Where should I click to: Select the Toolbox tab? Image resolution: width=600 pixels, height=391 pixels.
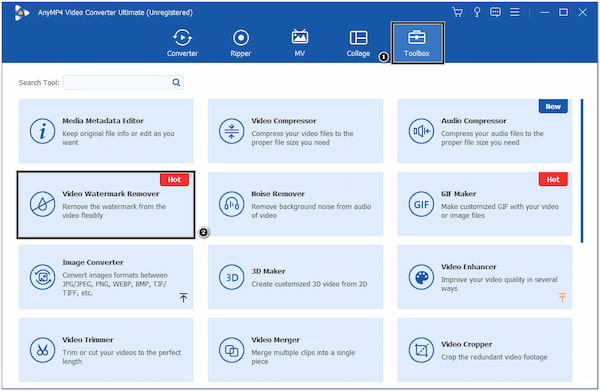(x=417, y=42)
